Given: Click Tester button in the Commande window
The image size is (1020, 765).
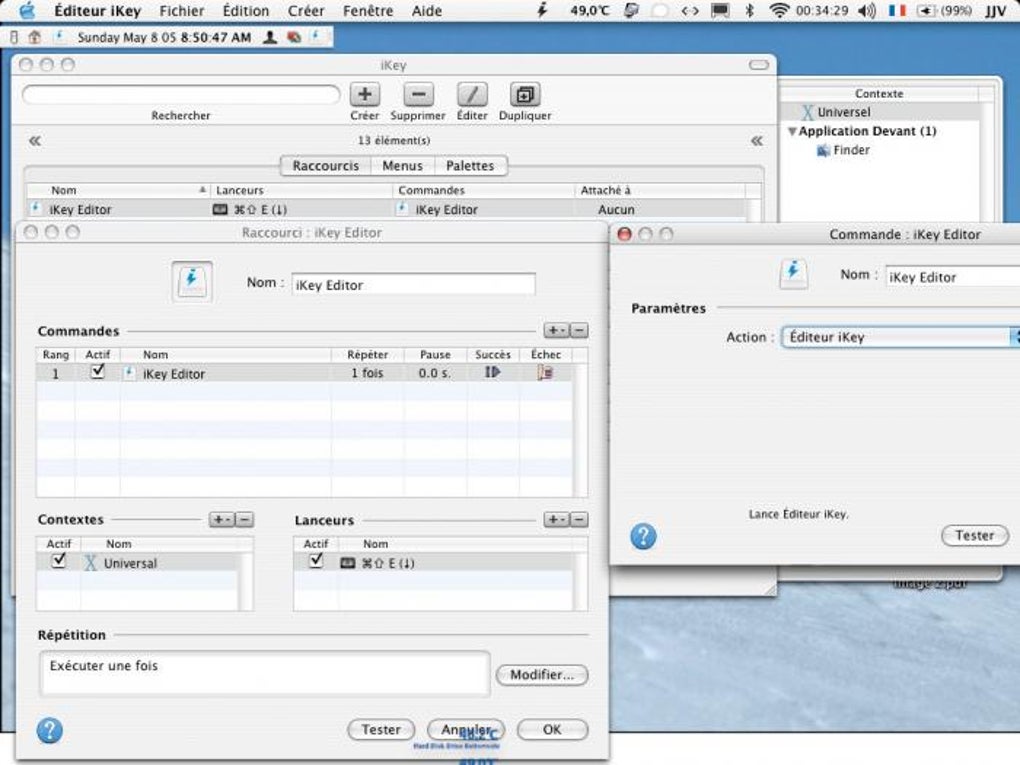Looking at the screenshot, I should [974, 535].
